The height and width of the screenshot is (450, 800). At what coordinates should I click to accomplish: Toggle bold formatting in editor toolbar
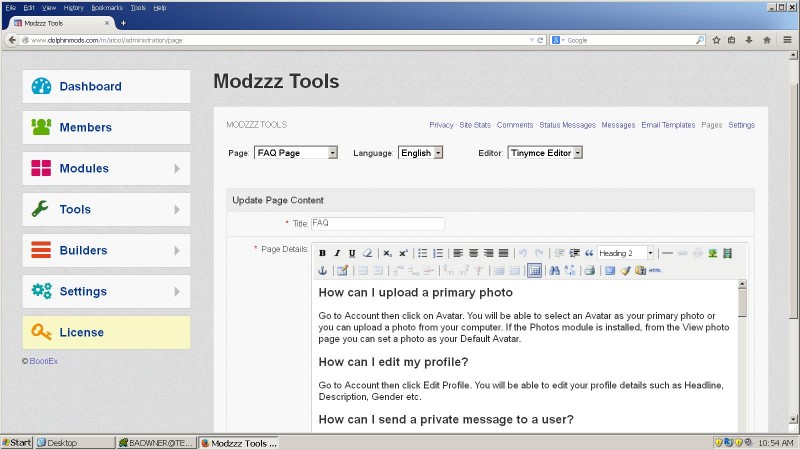click(322, 253)
